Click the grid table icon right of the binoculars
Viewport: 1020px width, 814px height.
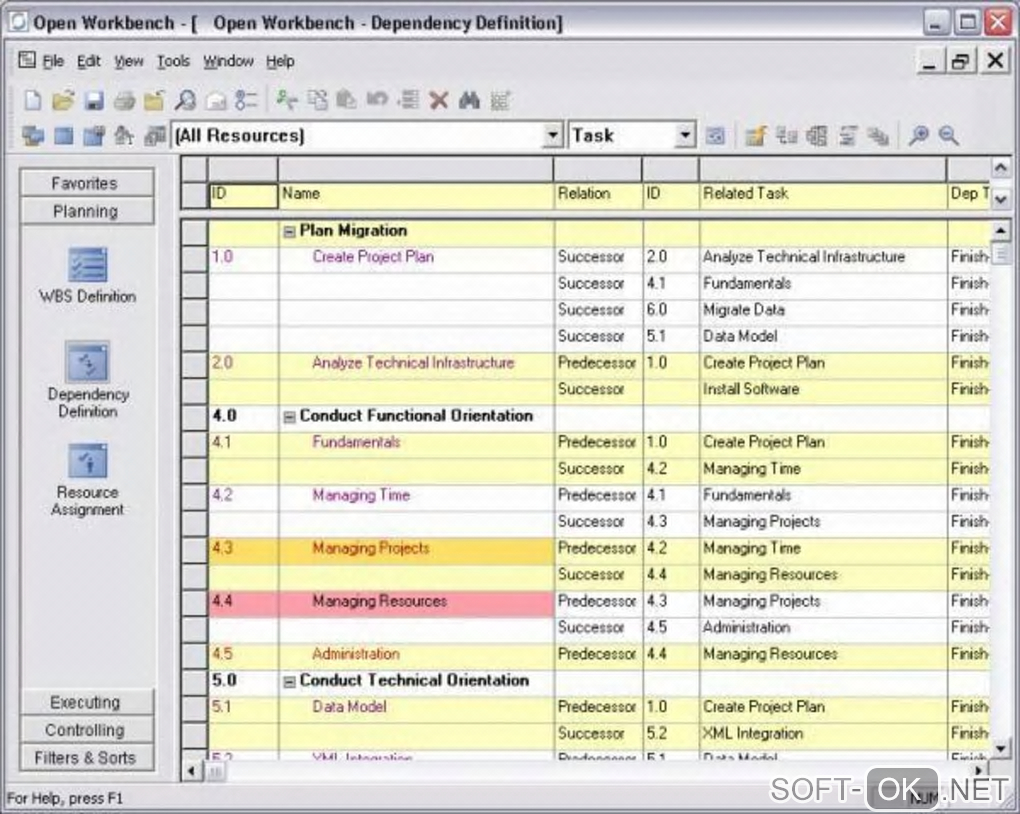coord(500,100)
